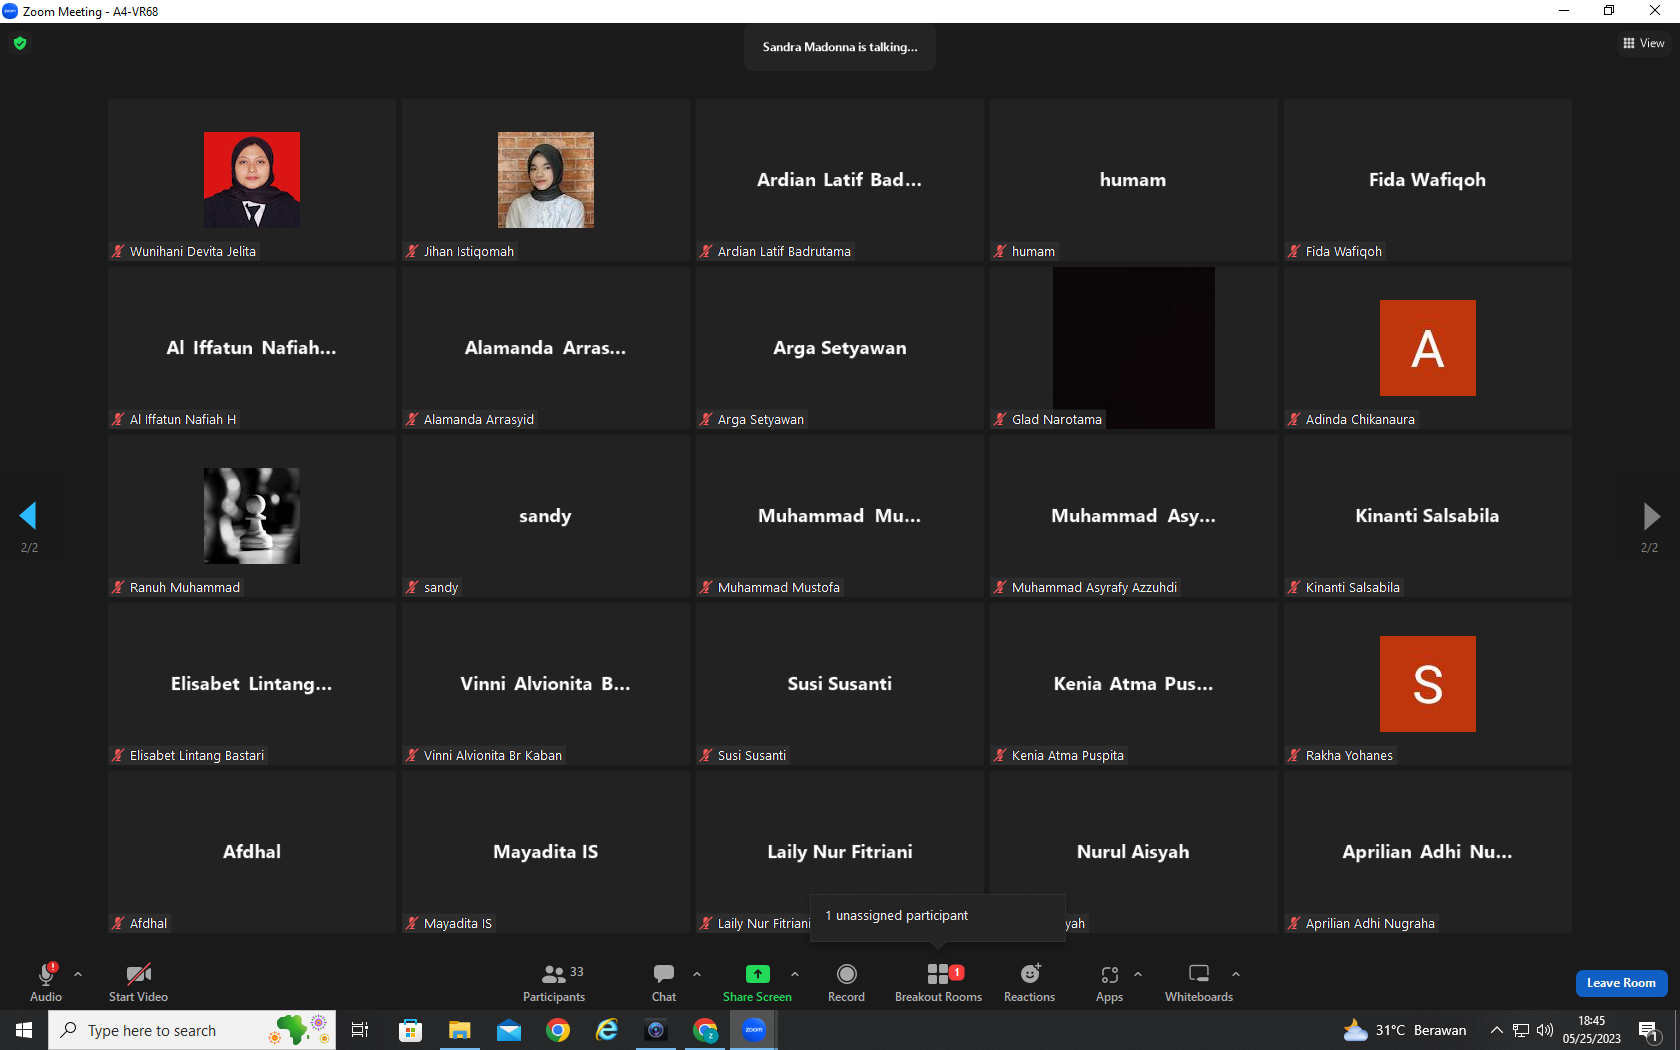Click Rakha Yohanes's orange S avatar

pos(1428,684)
